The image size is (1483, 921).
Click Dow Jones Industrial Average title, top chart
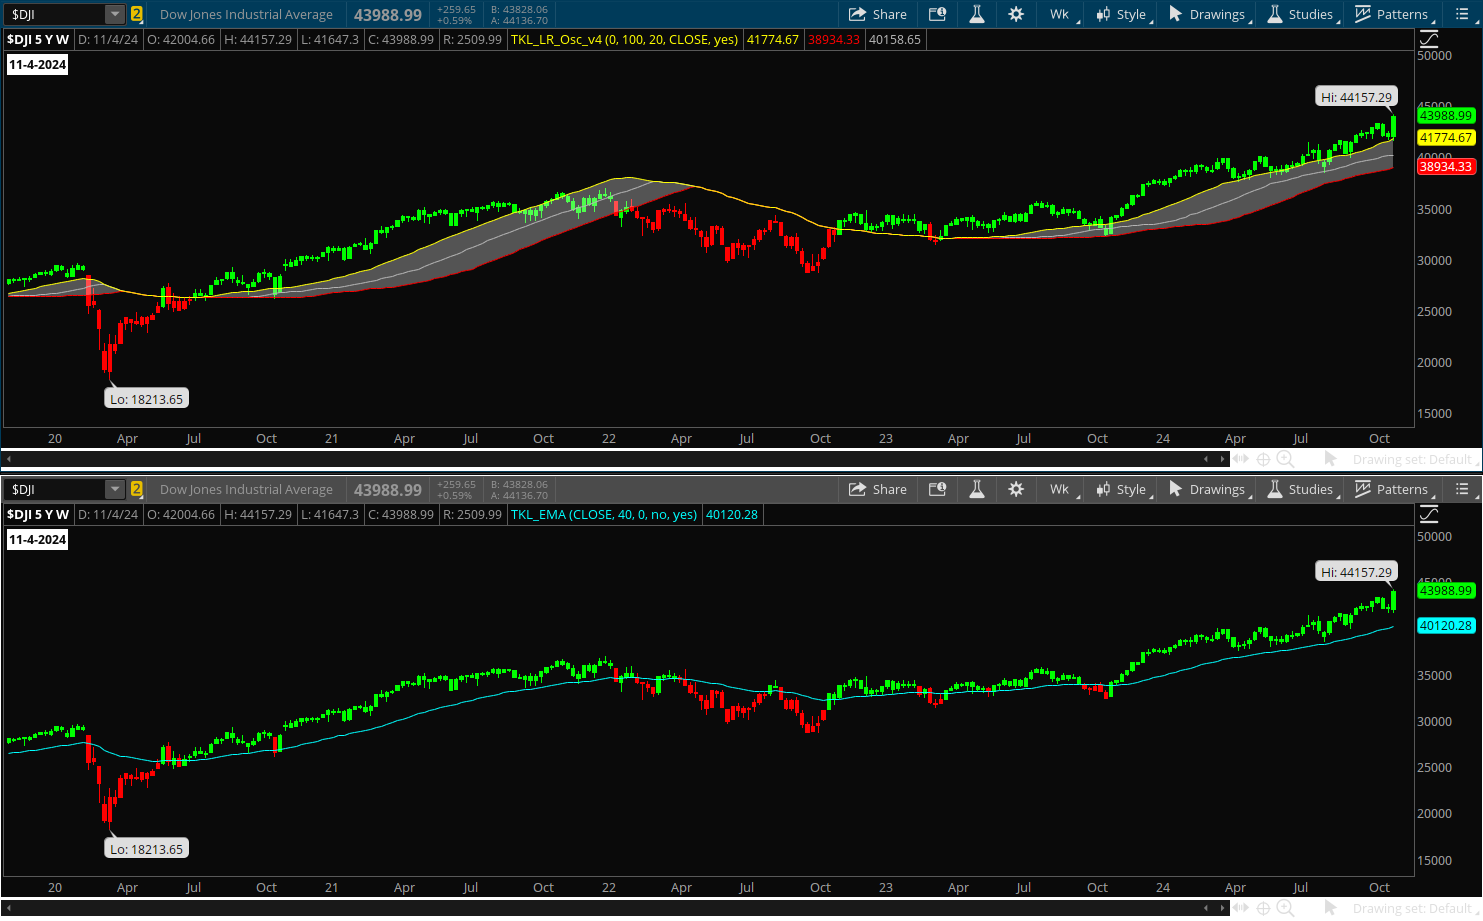point(246,14)
